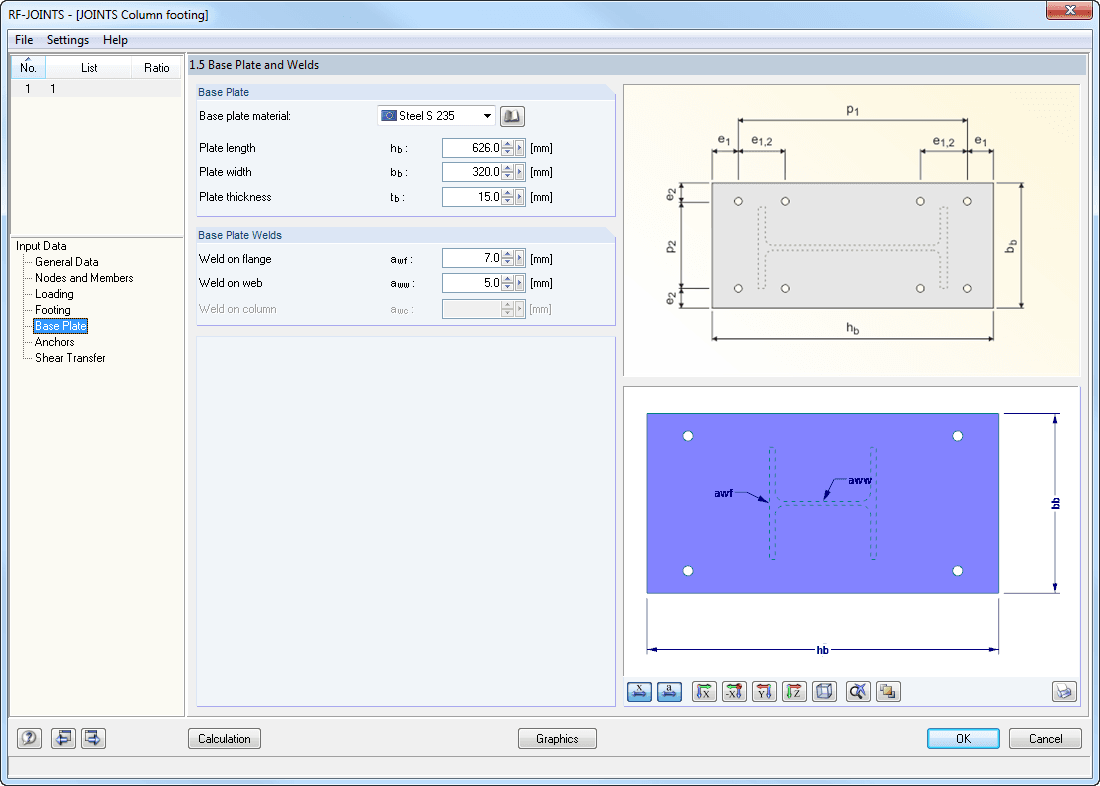Image resolution: width=1100 pixels, height=786 pixels.
Task: Click the 'Input Data' tree root label
Action: [x=41, y=246]
